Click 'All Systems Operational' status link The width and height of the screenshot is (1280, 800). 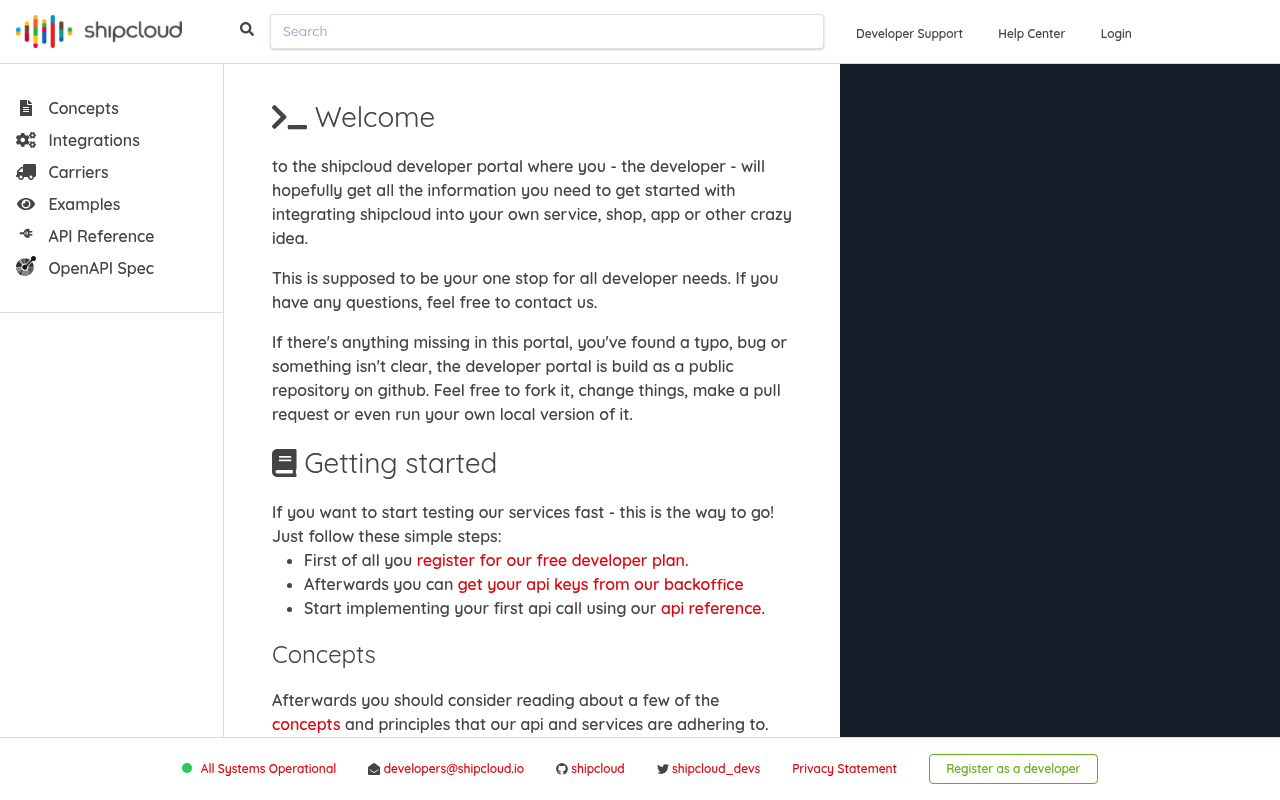click(x=268, y=769)
